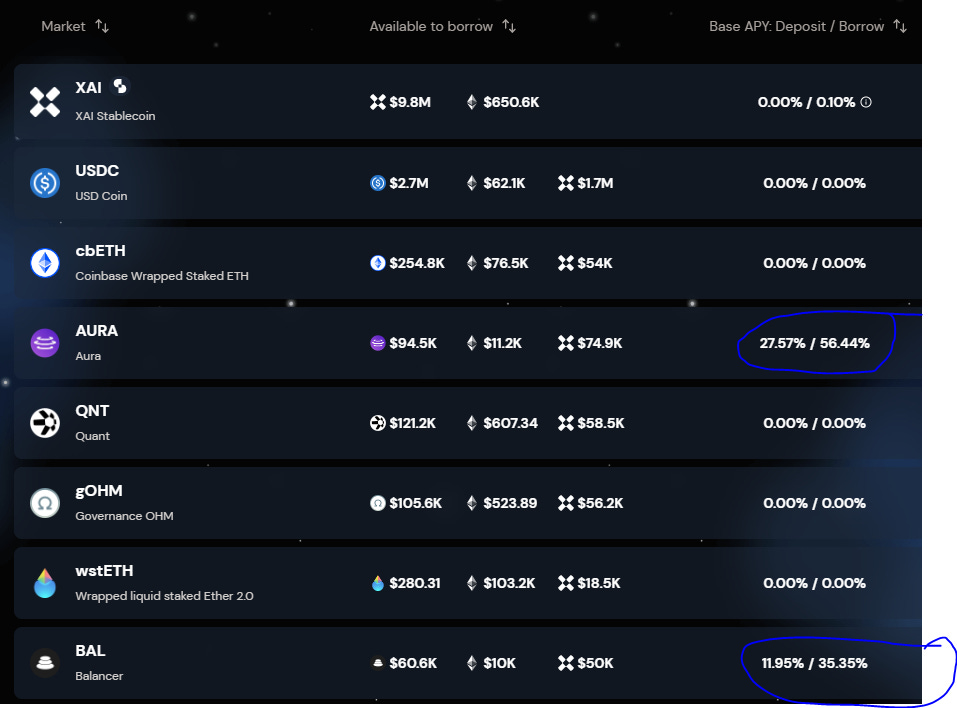Open the info icon beside XAI 0.10% APY
Screen dimensions: 957x708
866,103
